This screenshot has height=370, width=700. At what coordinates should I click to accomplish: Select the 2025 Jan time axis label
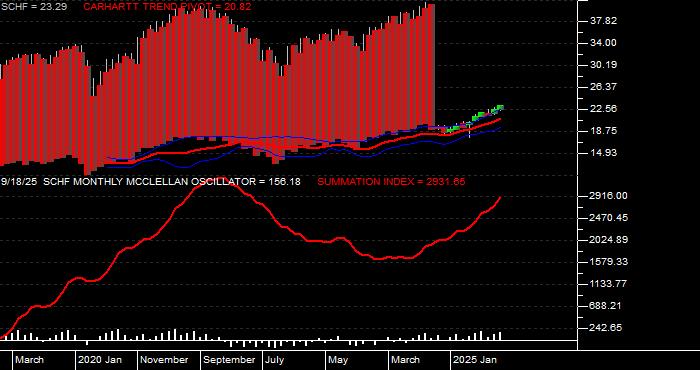coord(475,360)
